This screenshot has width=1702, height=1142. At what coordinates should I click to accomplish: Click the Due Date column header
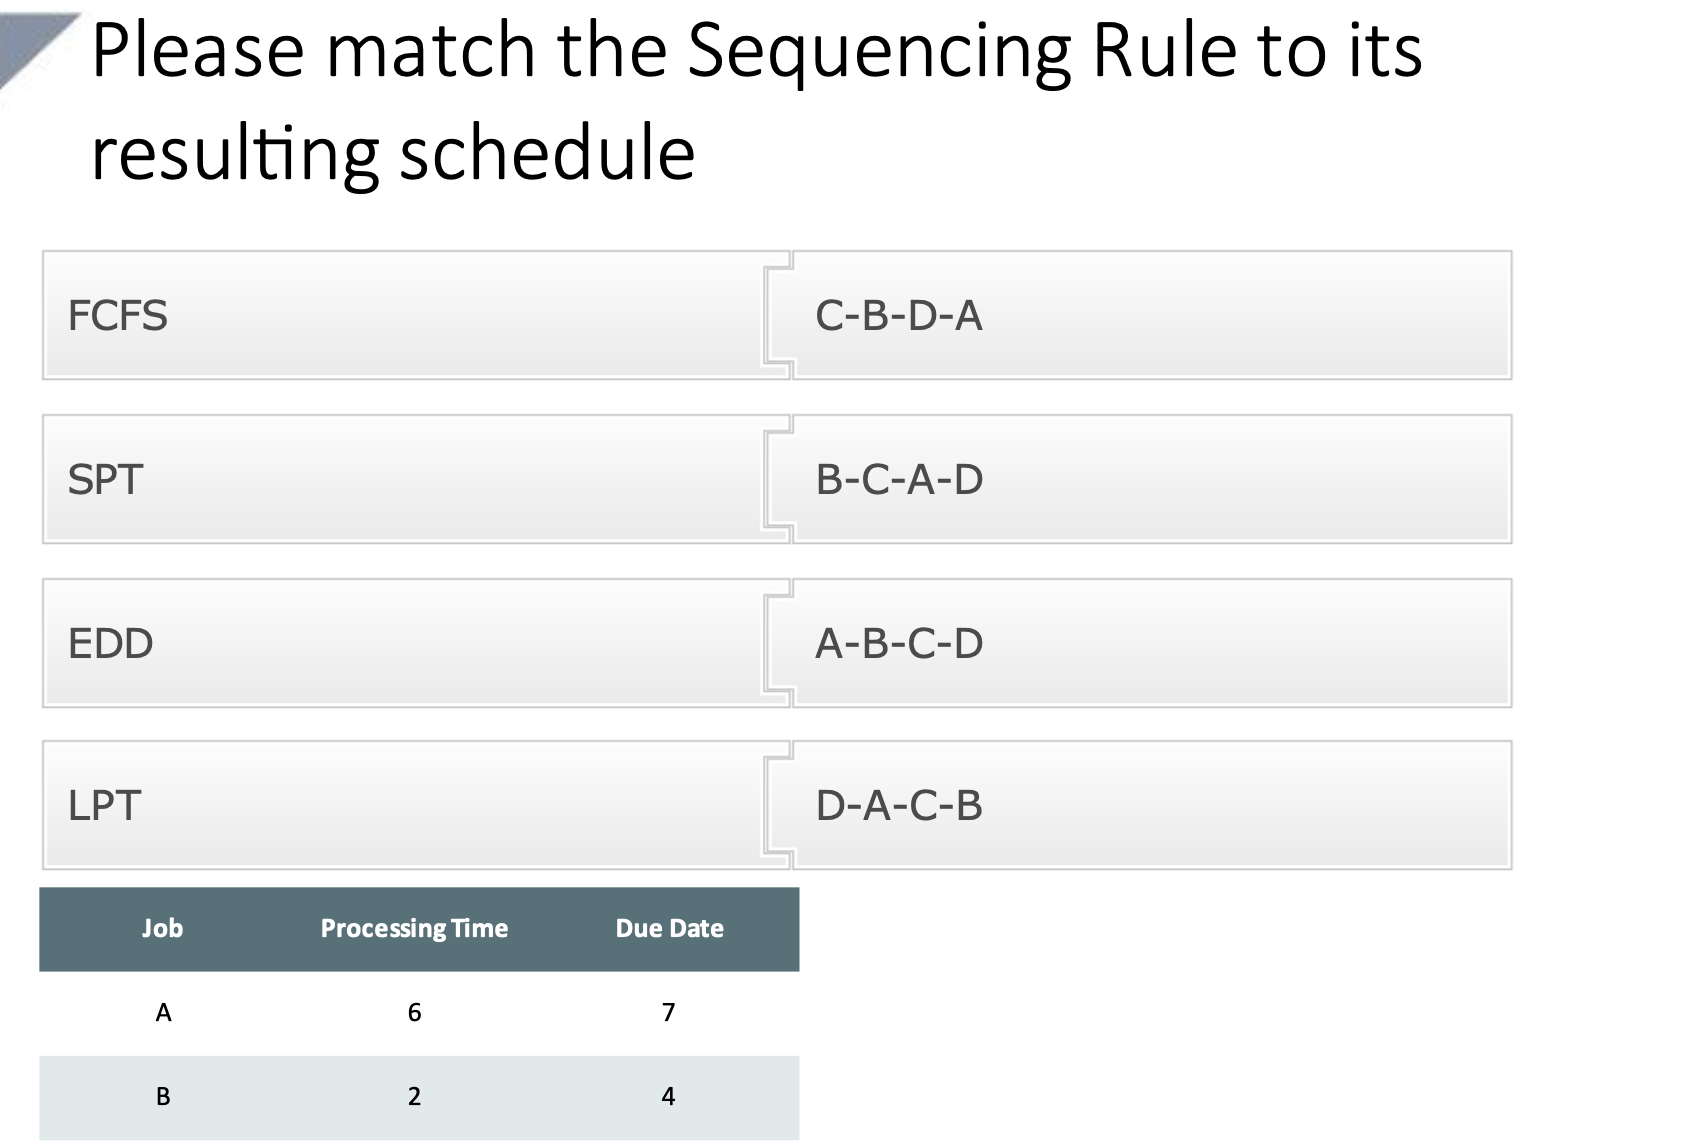coord(669,929)
